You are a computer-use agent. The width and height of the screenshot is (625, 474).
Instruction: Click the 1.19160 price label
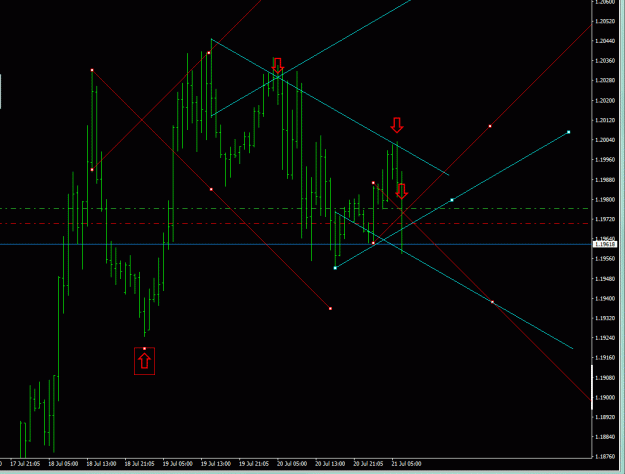point(605,358)
